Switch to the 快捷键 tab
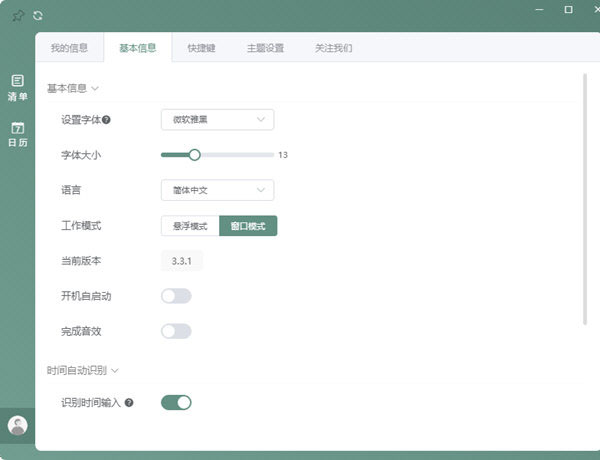Image resolution: width=600 pixels, height=460 pixels. 201,48
